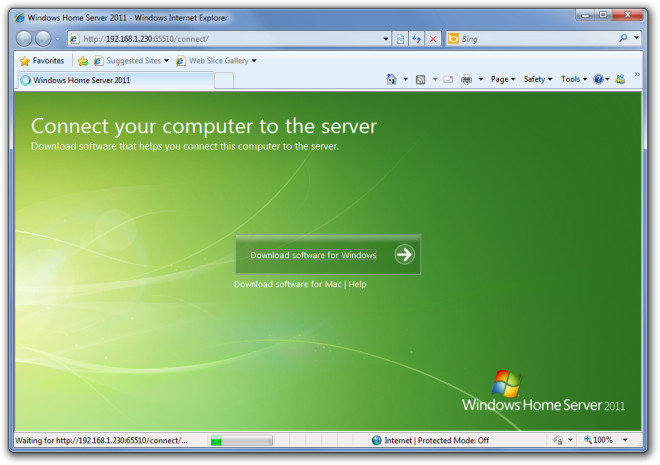
Task: Select the Windows Home Server 2011 tab
Action: (114, 80)
